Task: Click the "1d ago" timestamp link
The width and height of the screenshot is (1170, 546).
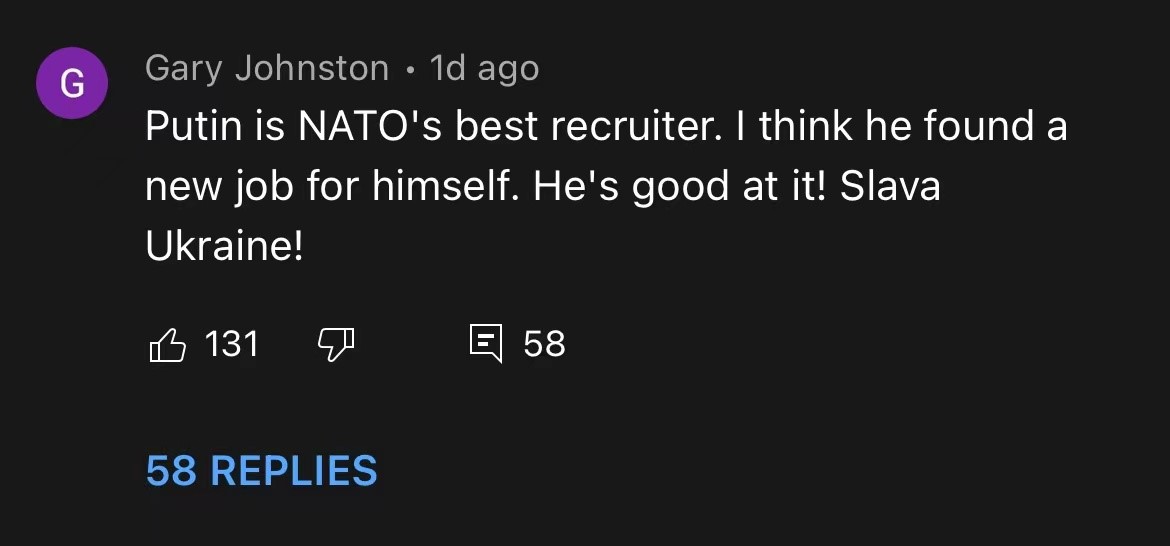Action: coord(484,68)
